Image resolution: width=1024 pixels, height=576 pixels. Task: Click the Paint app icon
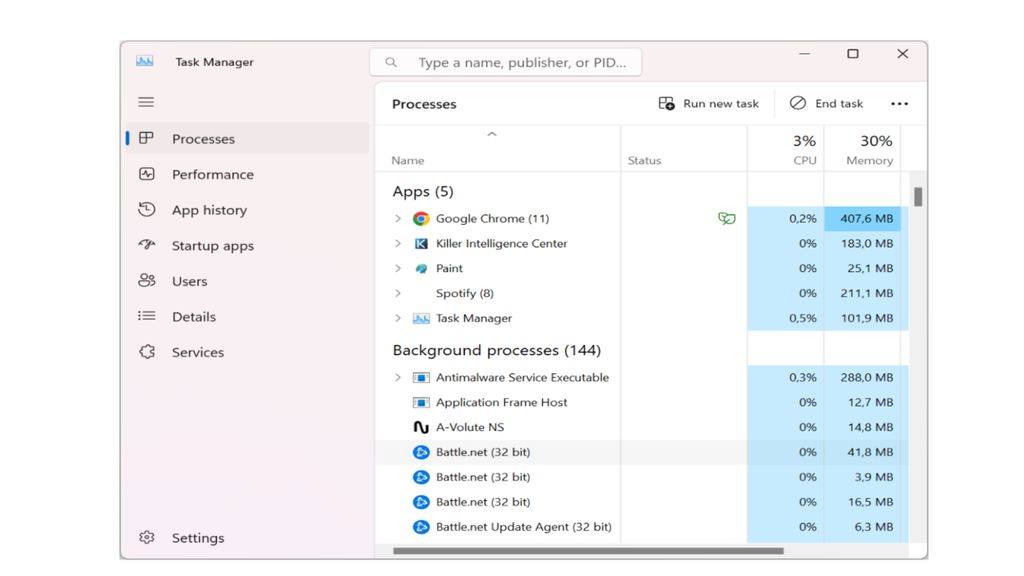pyautogui.click(x=421, y=268)
